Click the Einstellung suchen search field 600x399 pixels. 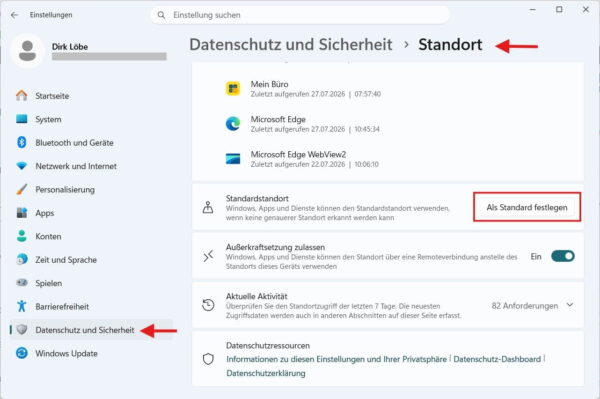coord(300,15)
